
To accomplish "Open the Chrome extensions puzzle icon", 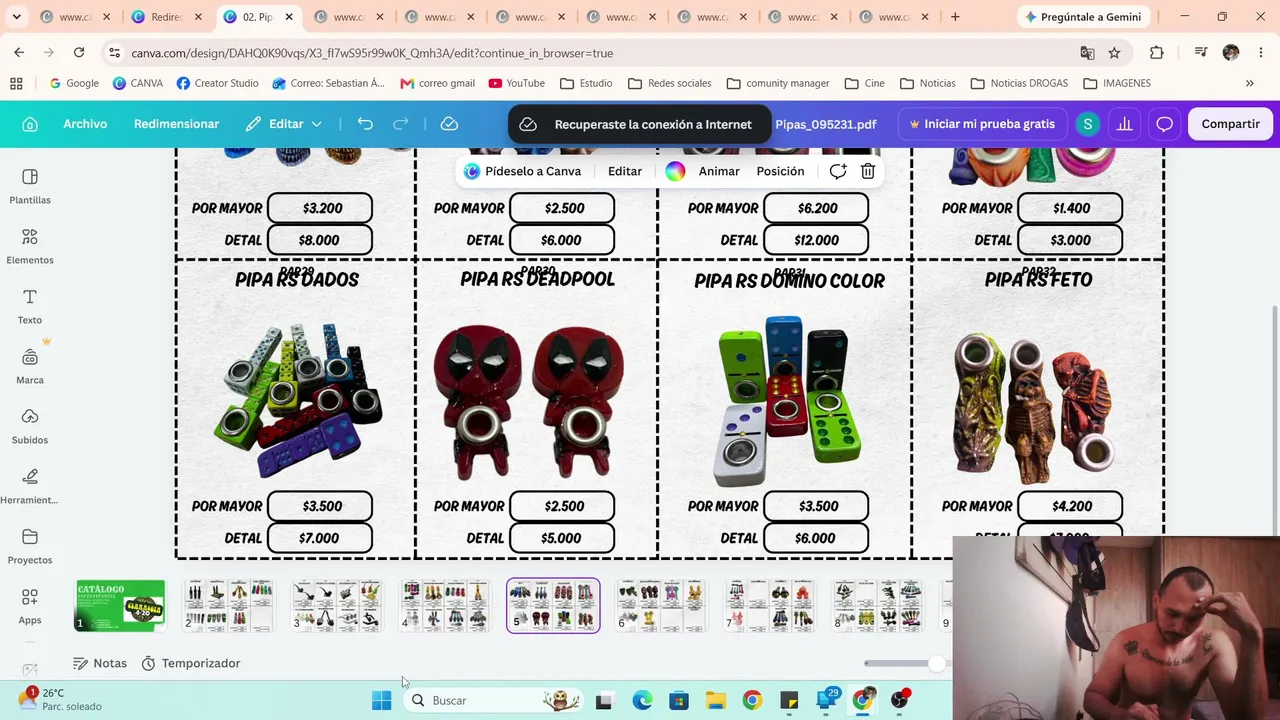I will point(1157,53).
